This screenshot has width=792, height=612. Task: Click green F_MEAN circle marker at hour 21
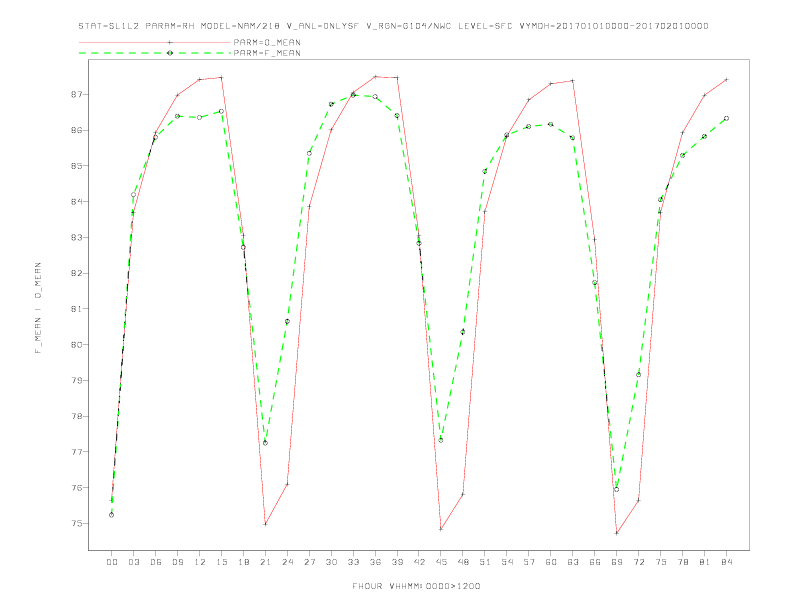(265, 443)
